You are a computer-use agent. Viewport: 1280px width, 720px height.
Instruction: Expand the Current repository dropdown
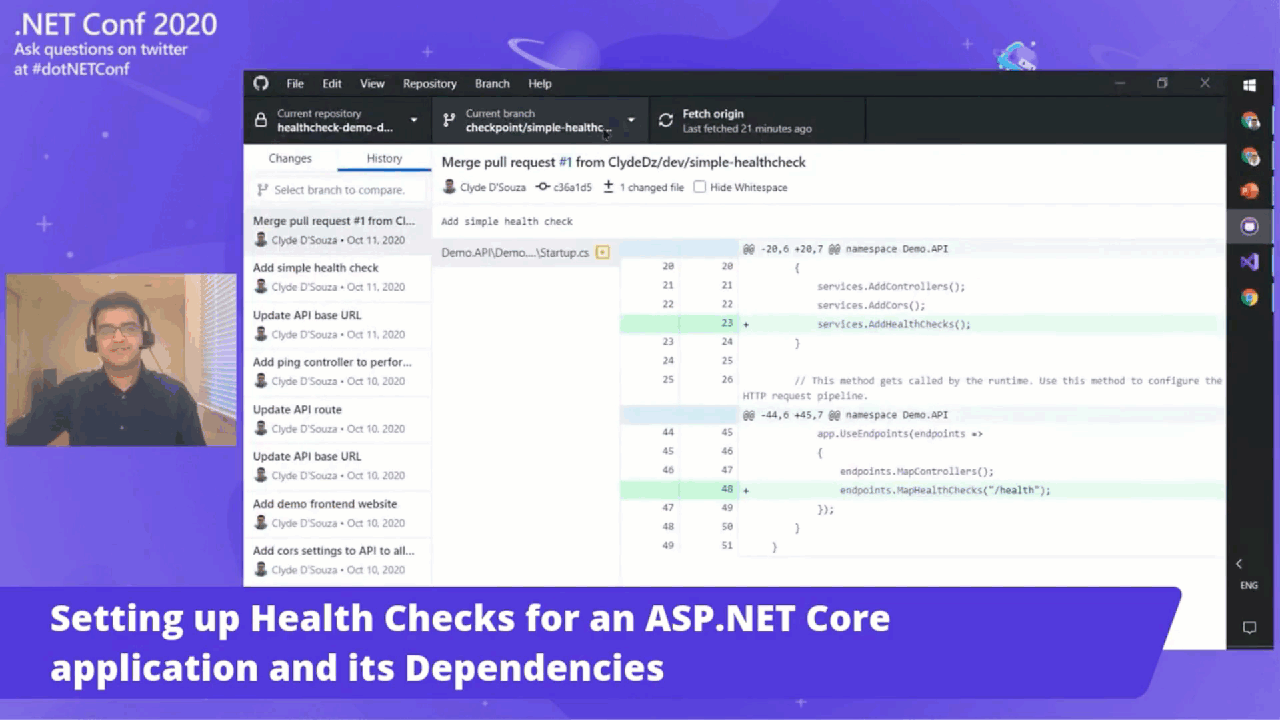pos(338,121)
